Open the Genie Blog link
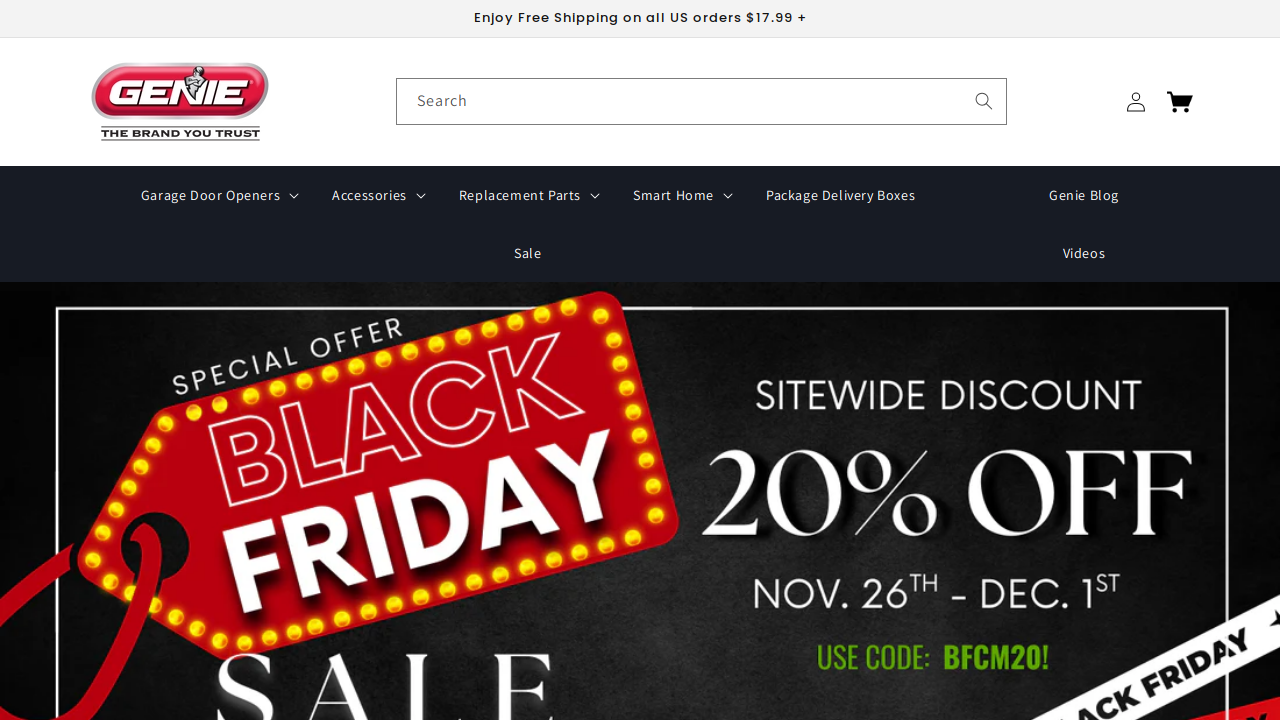The width and height of the screenshot is (1280, 720). click(x=1084, y=195)
